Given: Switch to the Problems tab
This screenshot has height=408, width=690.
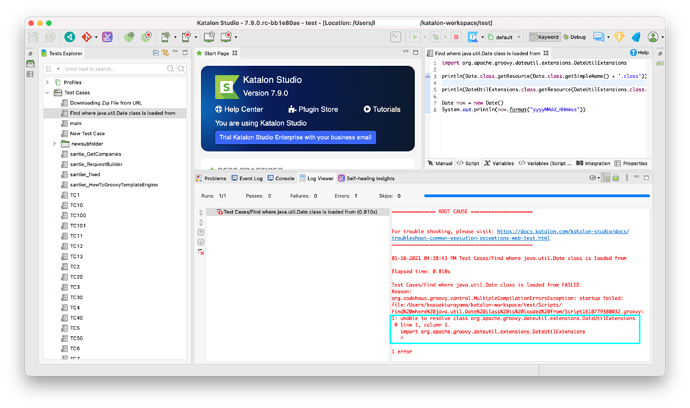Looking at the screenshot, I should tap(211, 178).
